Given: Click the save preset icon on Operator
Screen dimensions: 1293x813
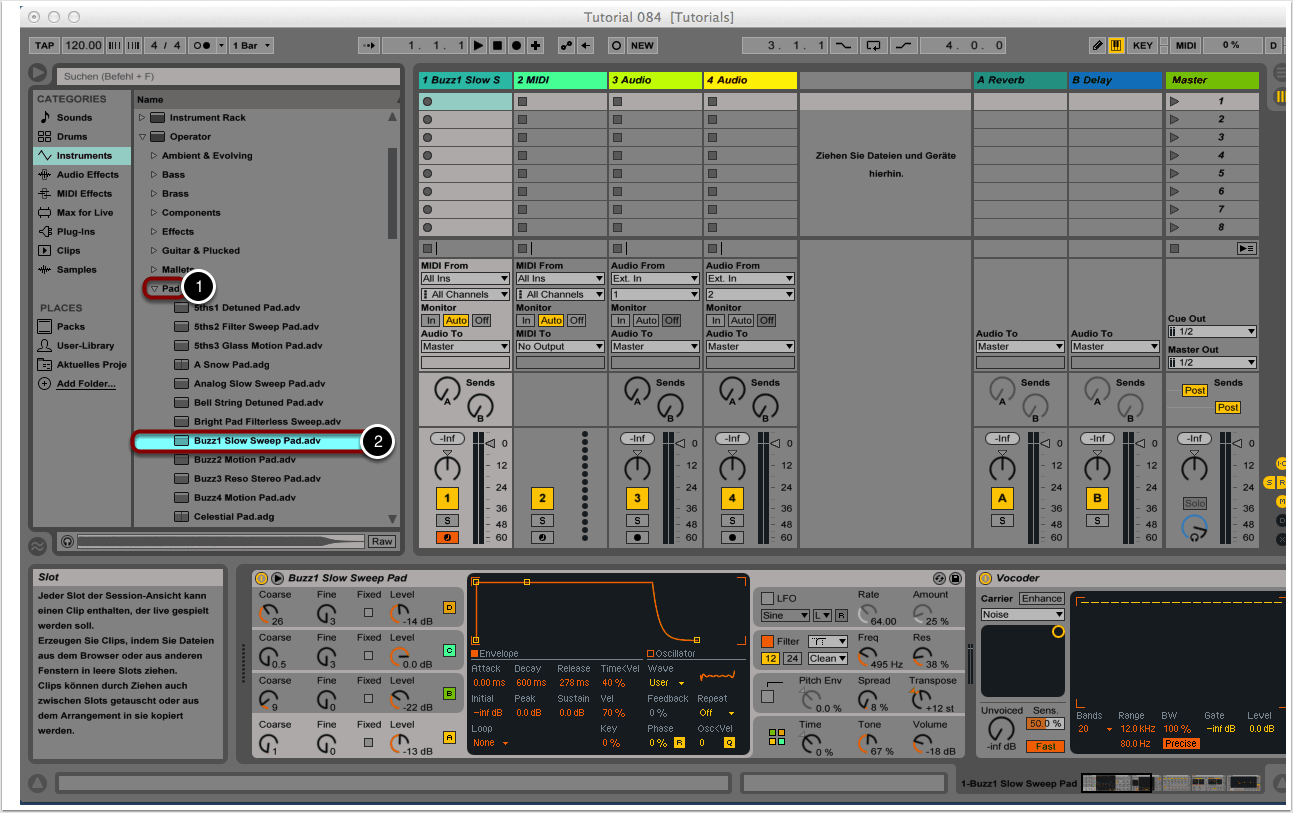Looking at the screenshot, I should point(955,578).
